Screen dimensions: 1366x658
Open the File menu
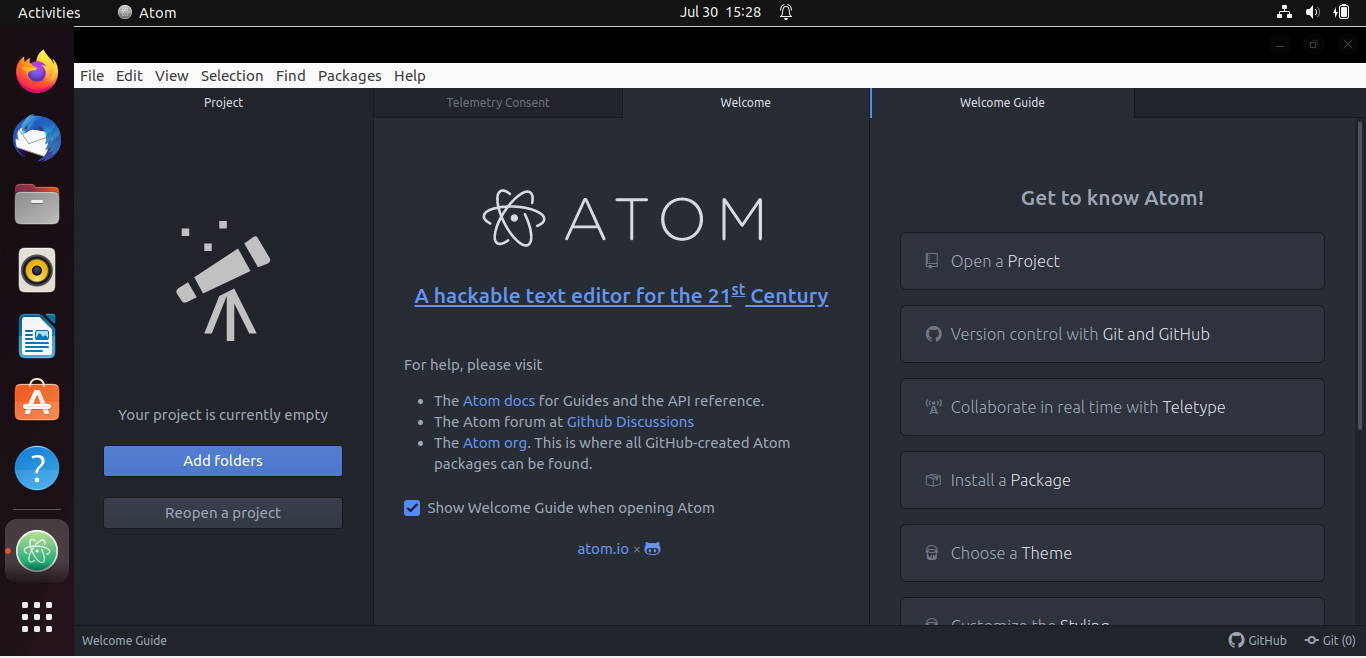click(x=92, y=76)
